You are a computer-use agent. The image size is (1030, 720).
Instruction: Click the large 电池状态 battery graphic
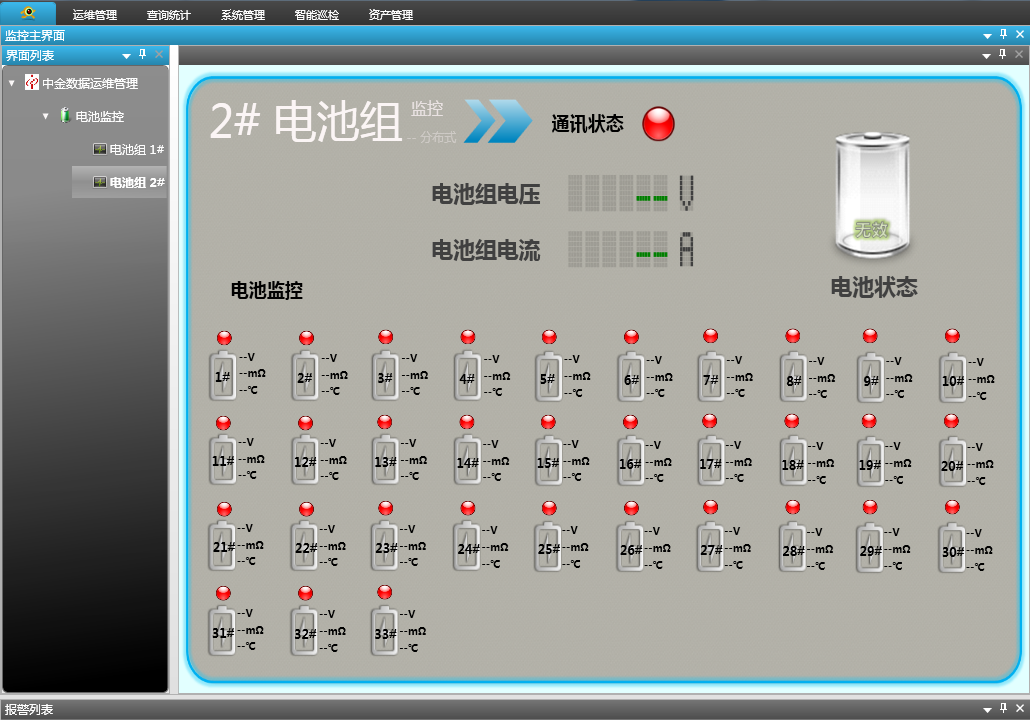pyautogui.click(x=872, y=193)
